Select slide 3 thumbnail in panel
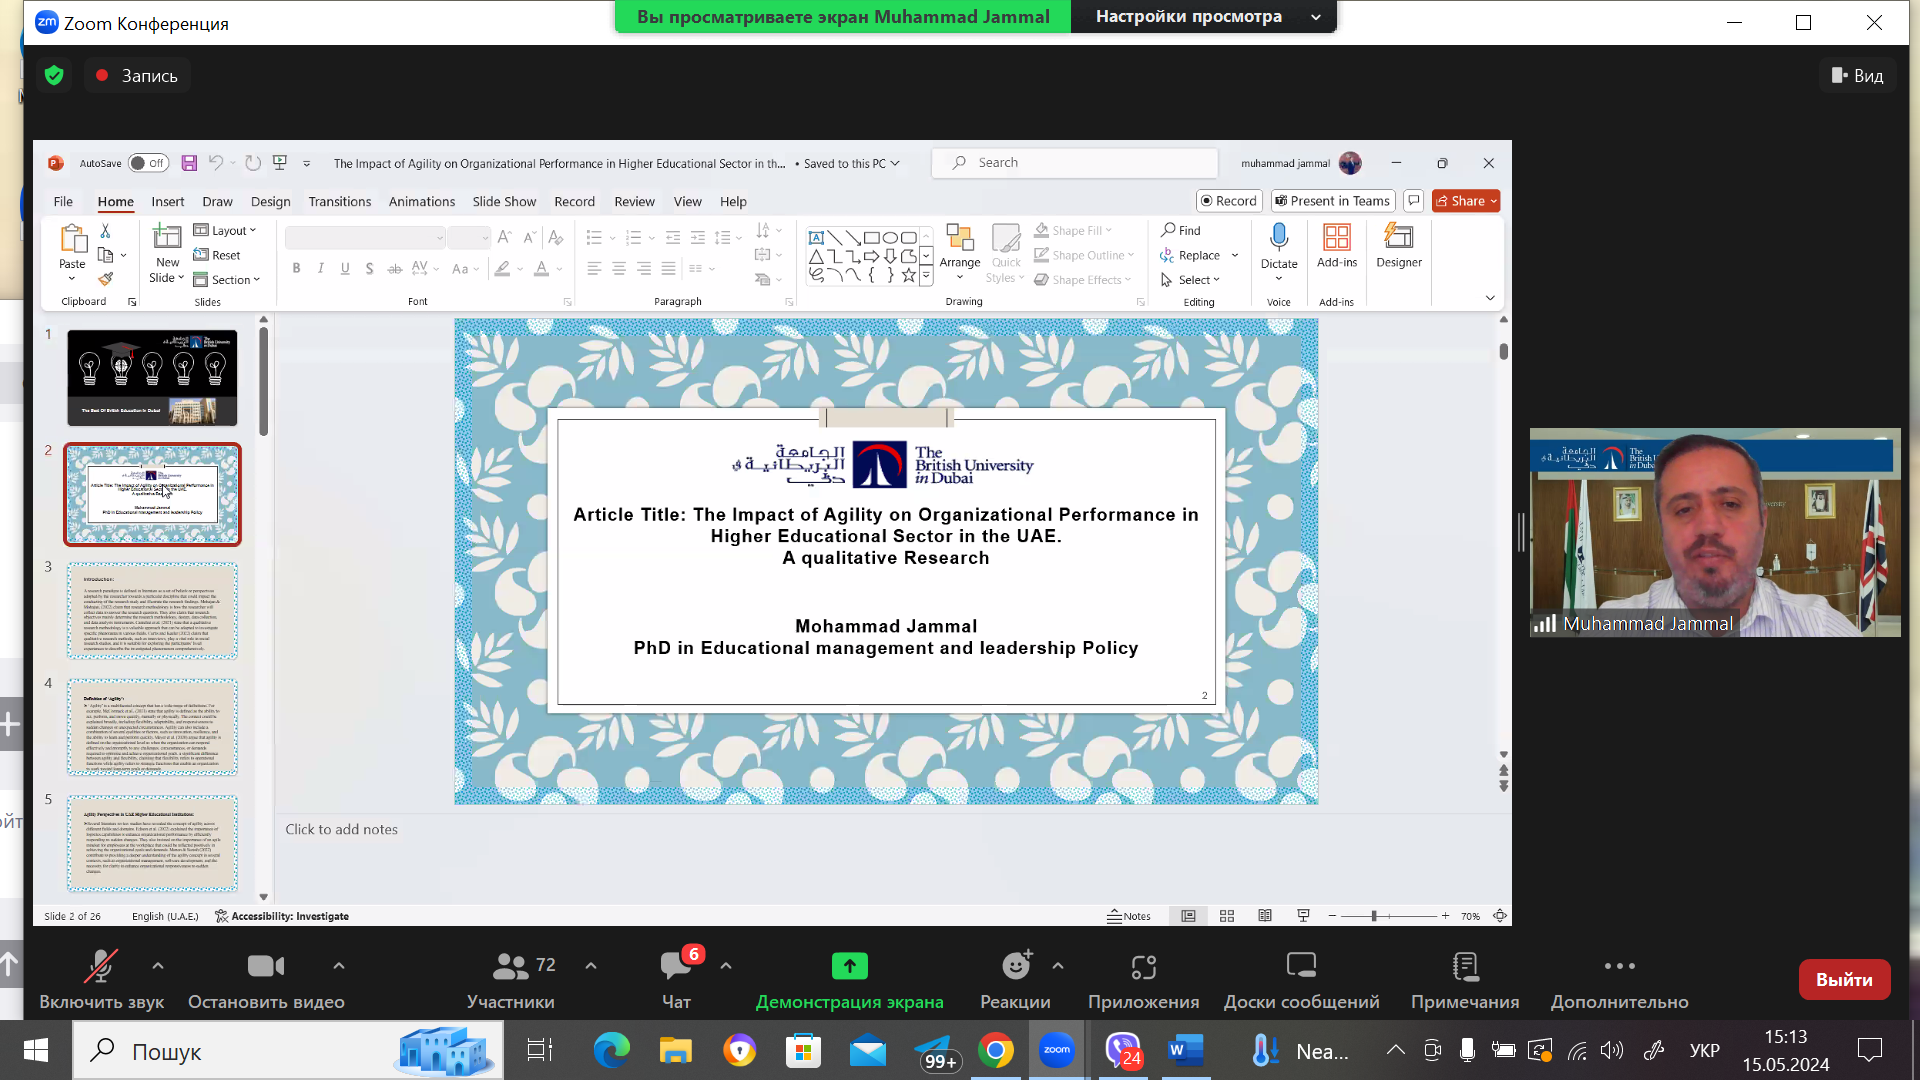The image size is (1920, 1080). [152, 610]
